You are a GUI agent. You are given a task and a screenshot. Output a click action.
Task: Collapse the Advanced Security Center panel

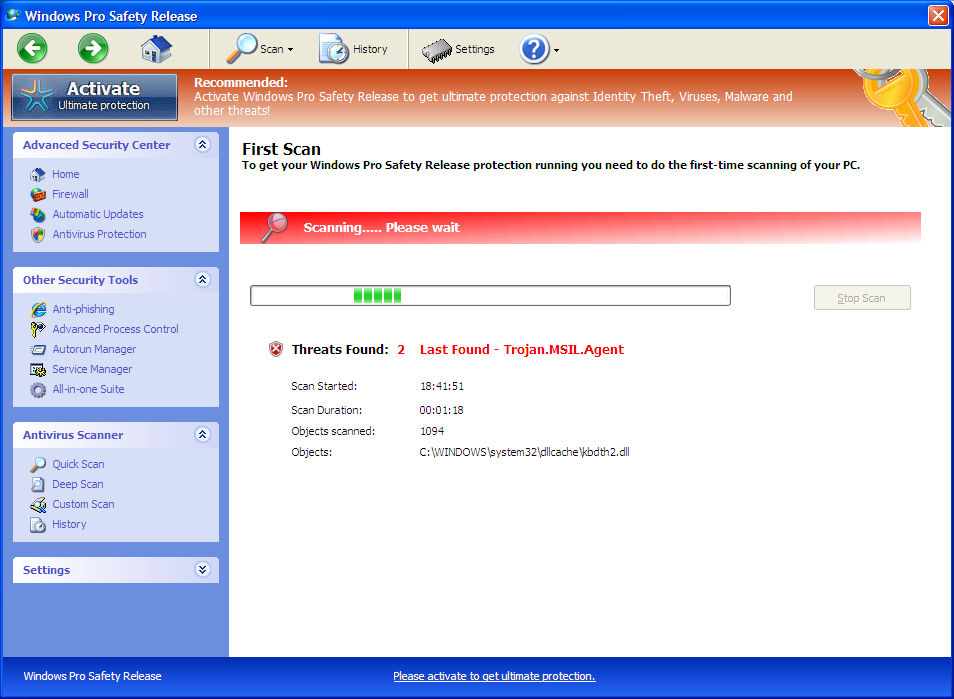pyautogui.click(x=203, y=145)
